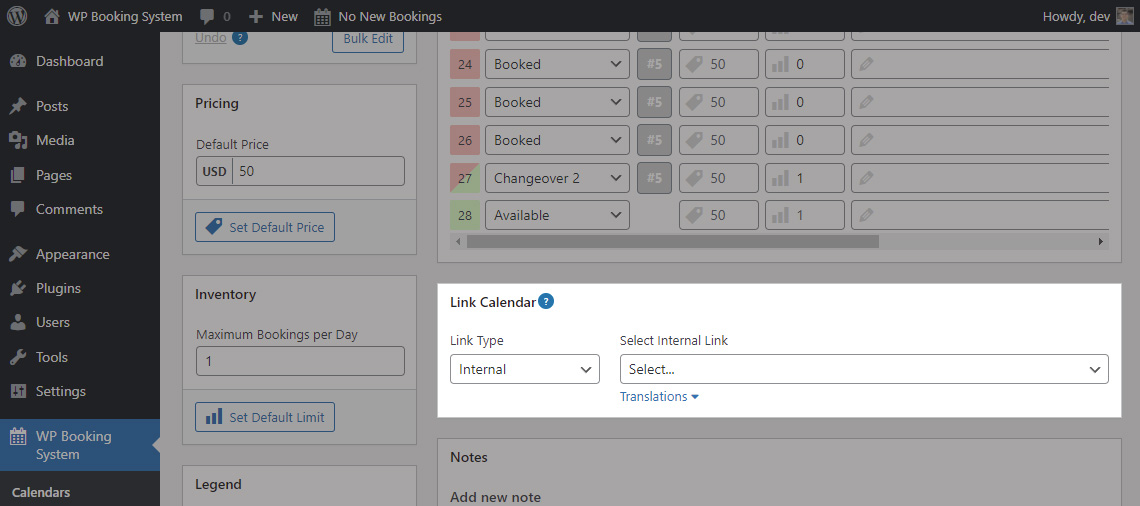
Task: Open the day 25 status dropdown
Action: (558, 102)
